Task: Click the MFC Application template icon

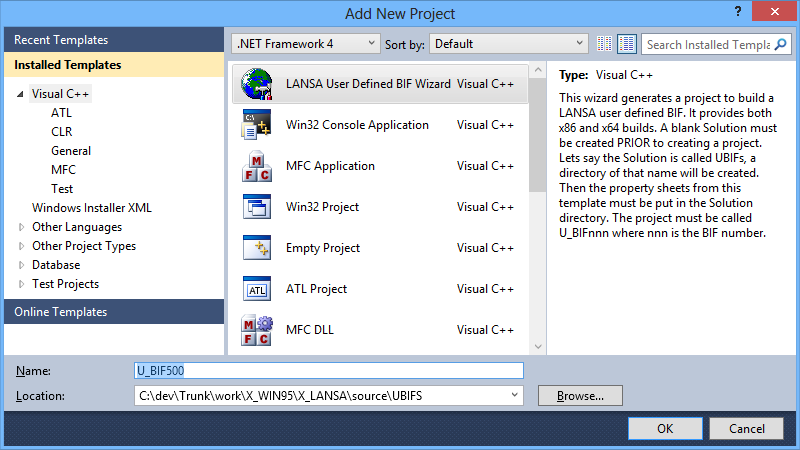Action: pyautogui.click(x=257, y=166)
